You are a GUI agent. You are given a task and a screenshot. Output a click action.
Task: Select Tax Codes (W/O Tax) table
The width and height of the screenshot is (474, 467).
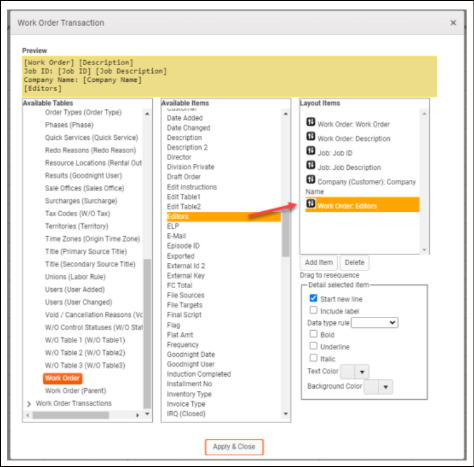pyautogui.click(x=78, y=214)
